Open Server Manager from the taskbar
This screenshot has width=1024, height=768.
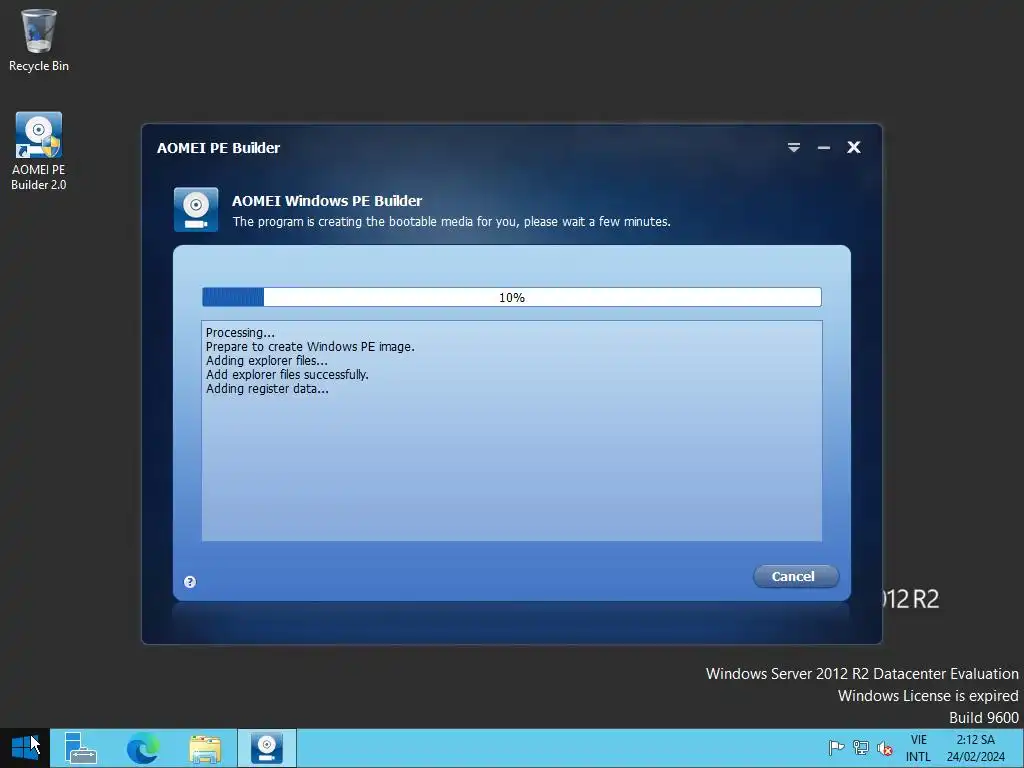point(80,748)
